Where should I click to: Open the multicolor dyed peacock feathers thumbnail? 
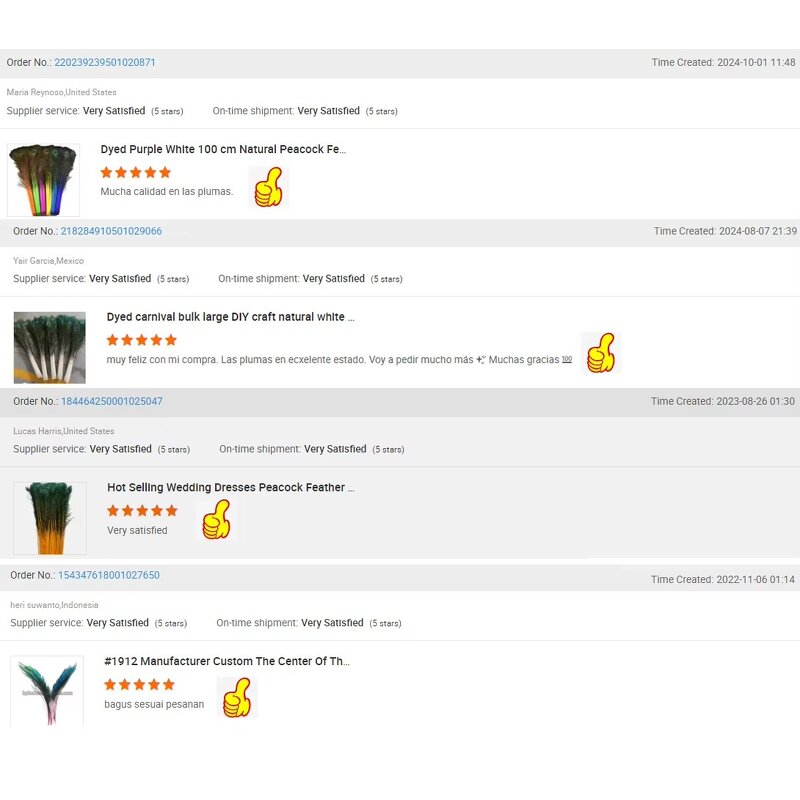click(x=43, y=180)
